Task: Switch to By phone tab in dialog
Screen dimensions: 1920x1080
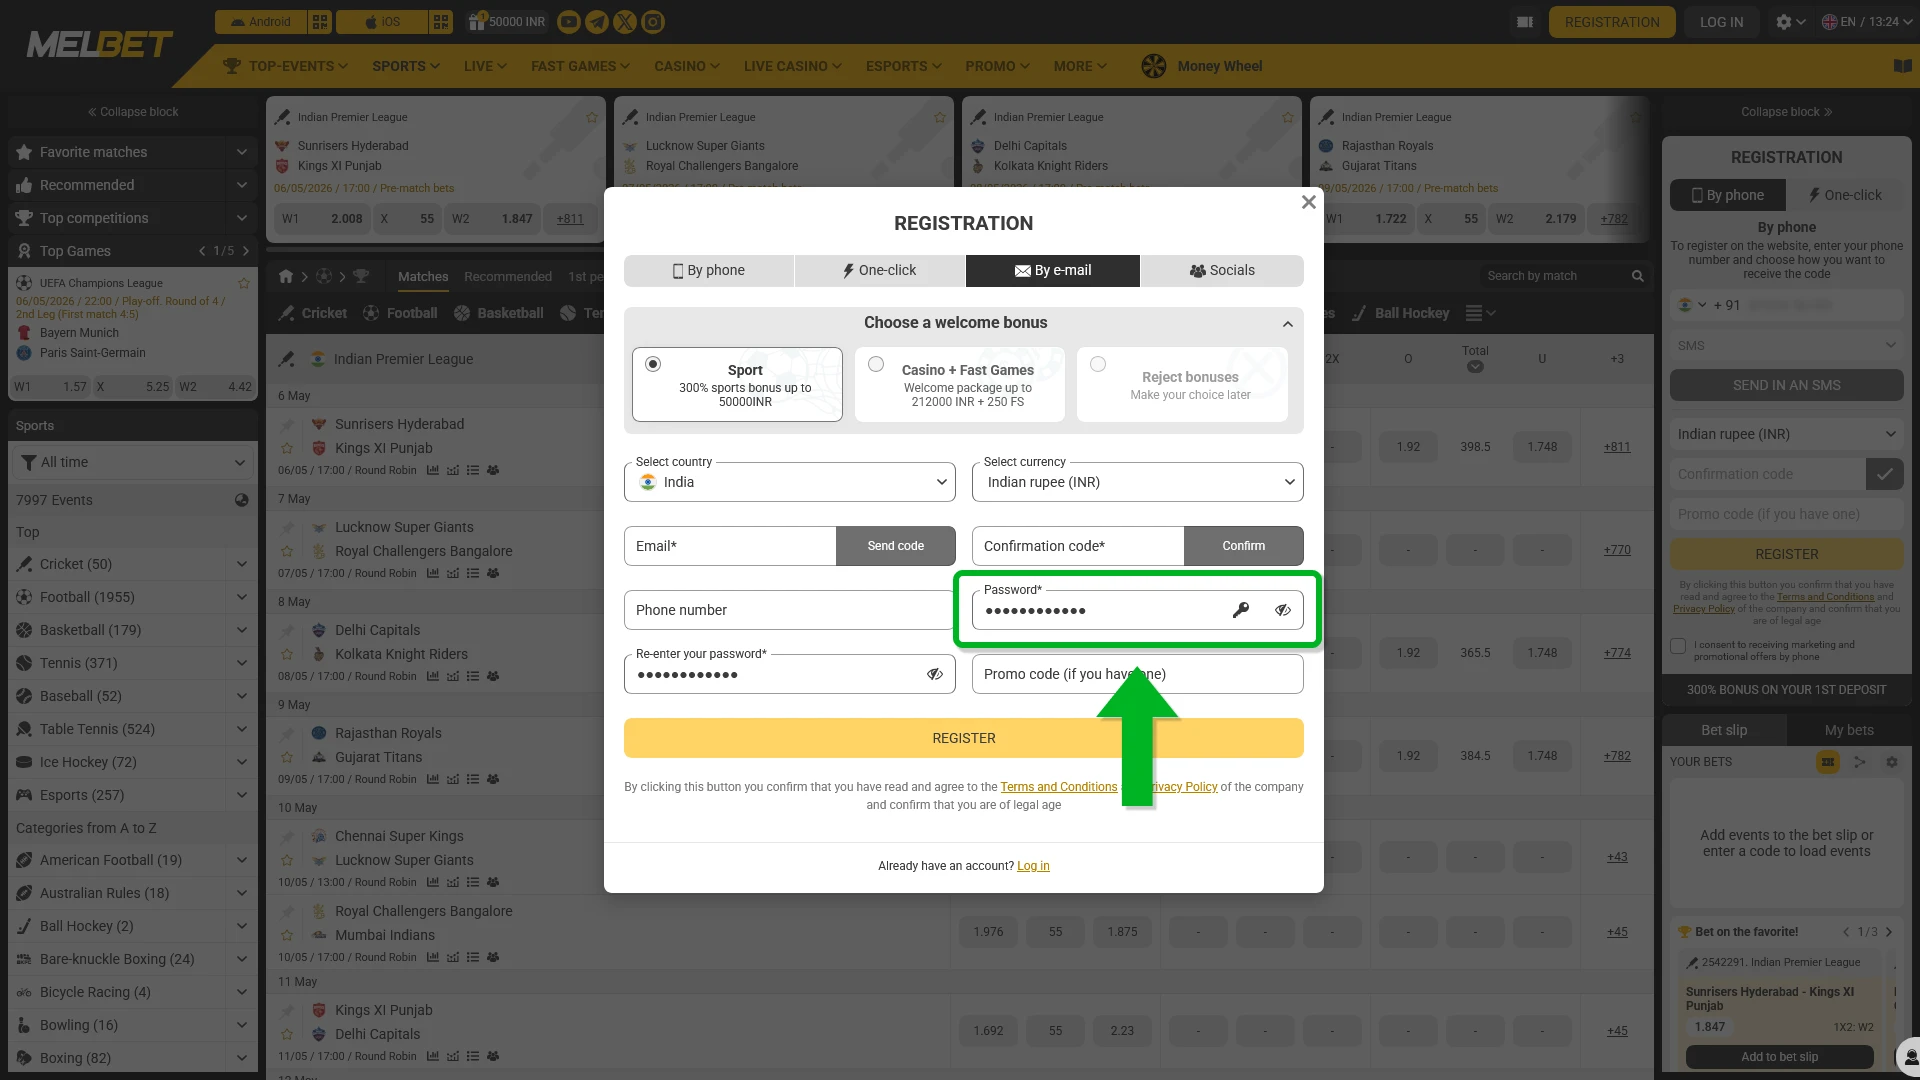Action: (x=709, y=271)
